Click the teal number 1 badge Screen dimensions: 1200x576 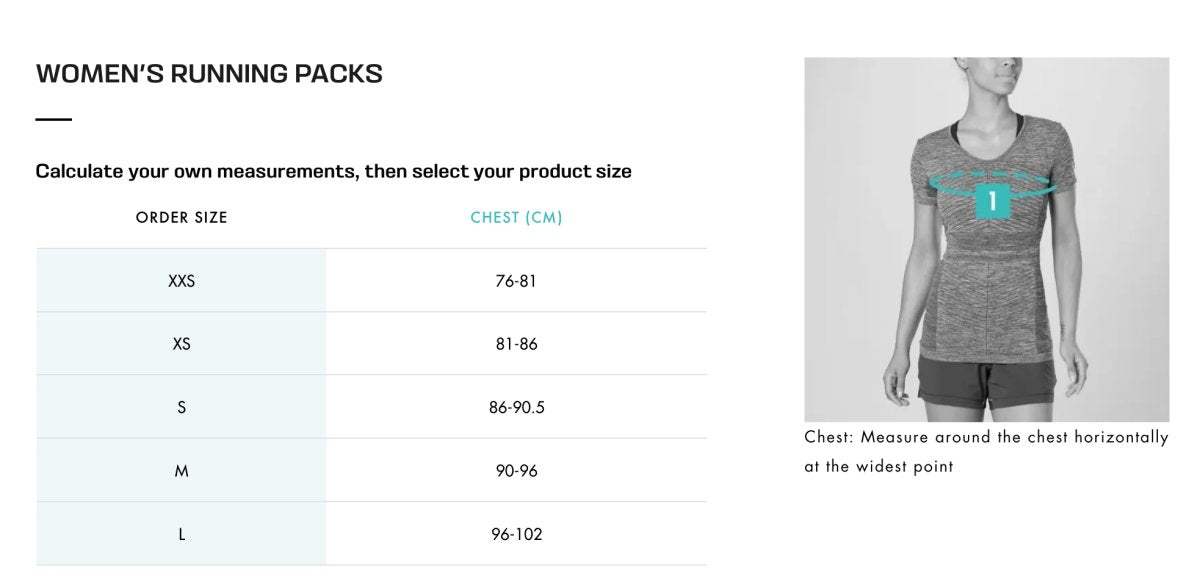(x=991, y=201)
